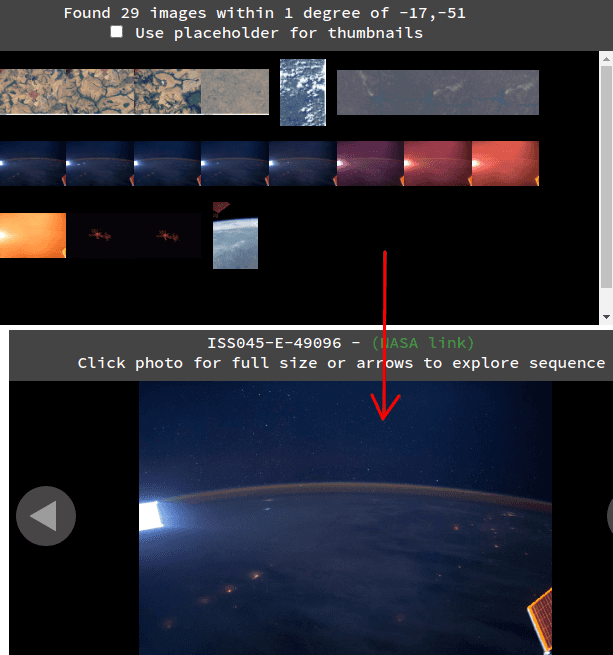Select the portrait Earth limb thumbnail in the third row
The width and height of the screenshot is (613, 655).
point(235,236)
